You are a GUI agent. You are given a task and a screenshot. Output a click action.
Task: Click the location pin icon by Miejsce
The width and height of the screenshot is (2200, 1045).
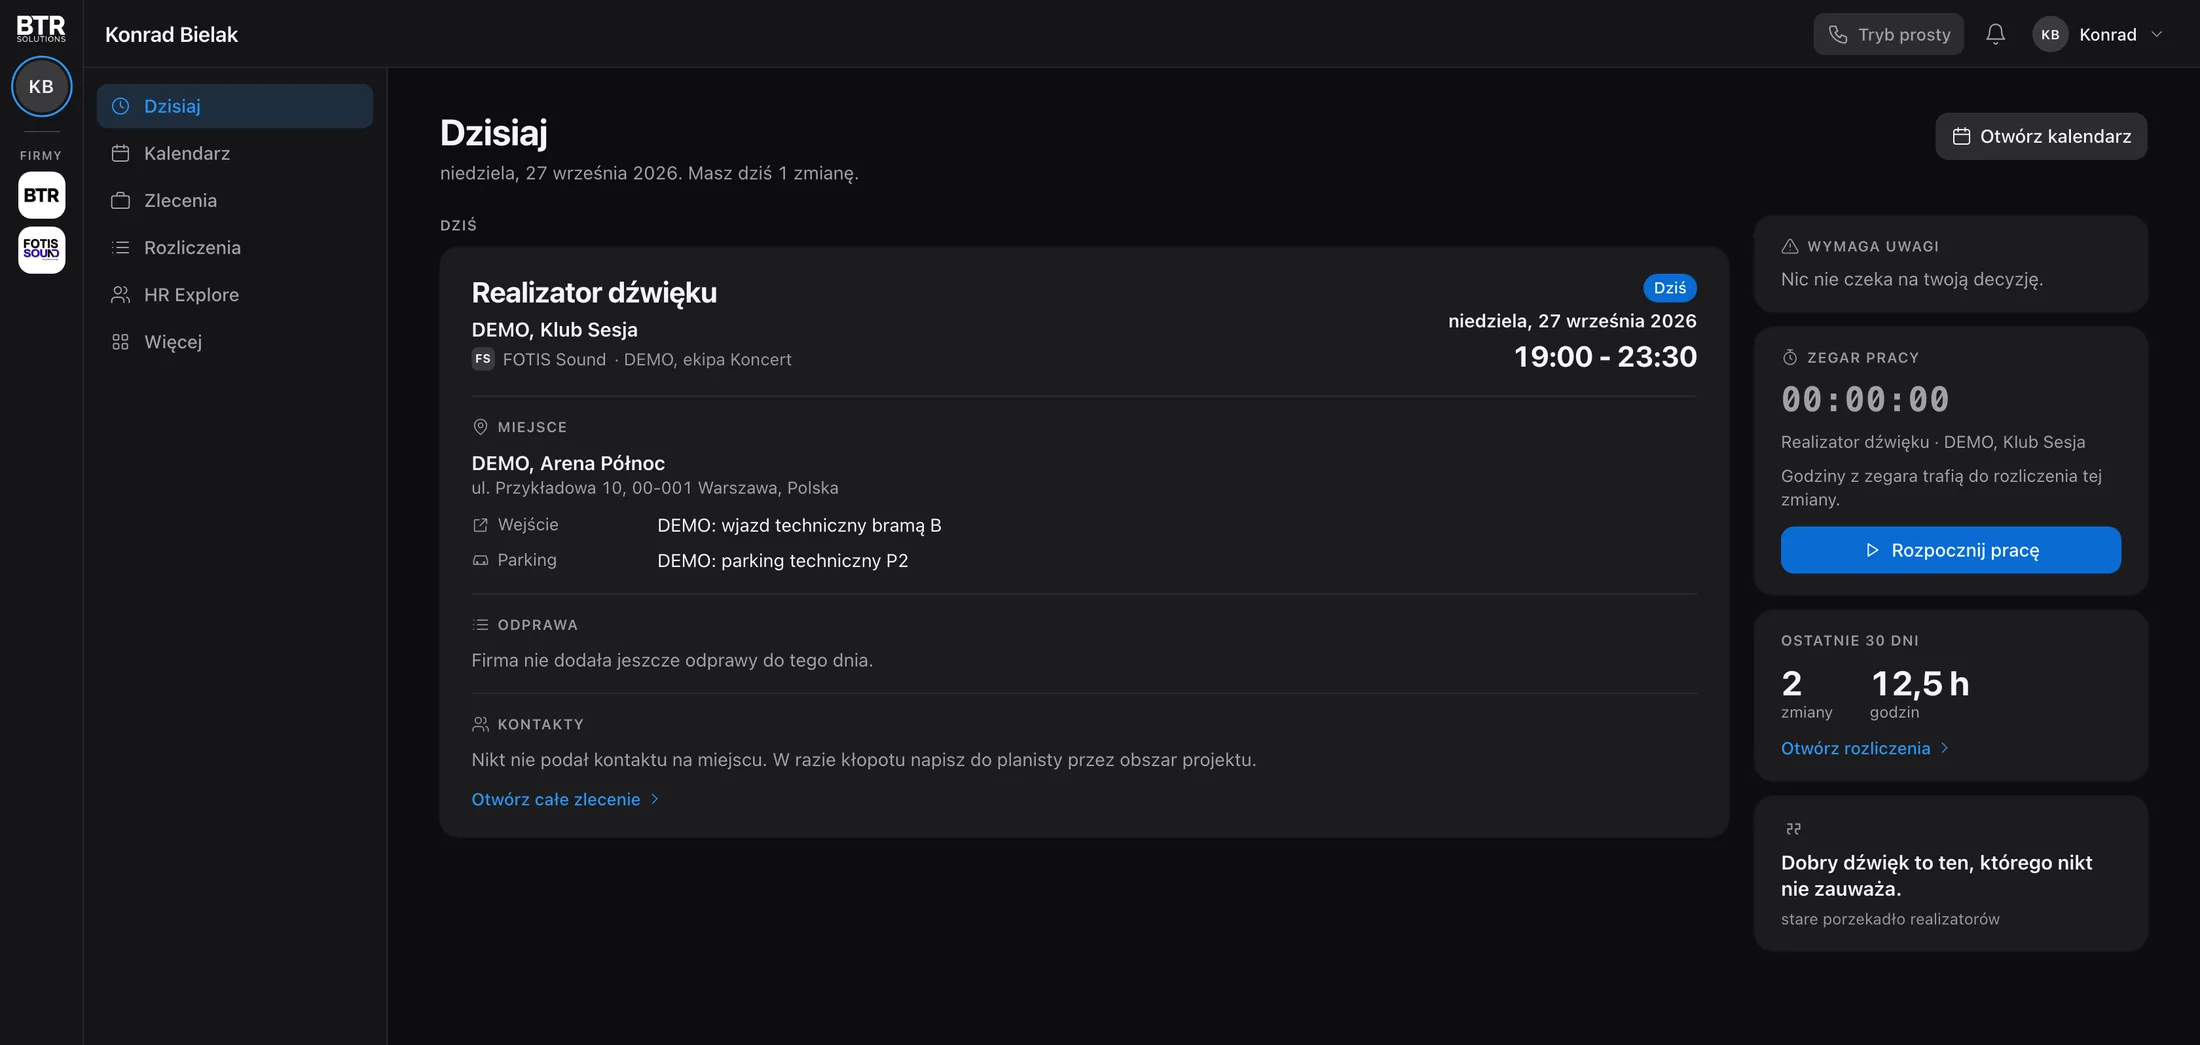tap(480, 427)
